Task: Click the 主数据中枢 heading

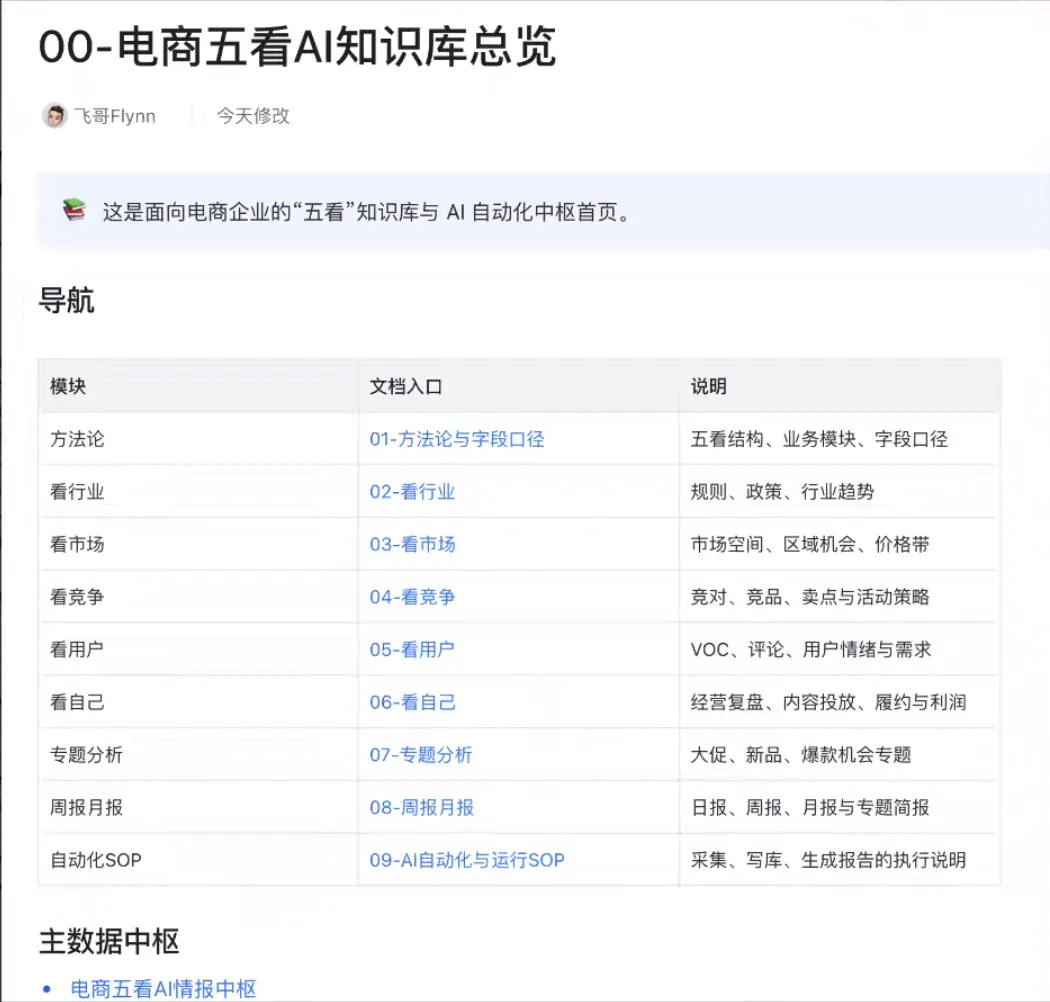Action: (x=109, y=941)
